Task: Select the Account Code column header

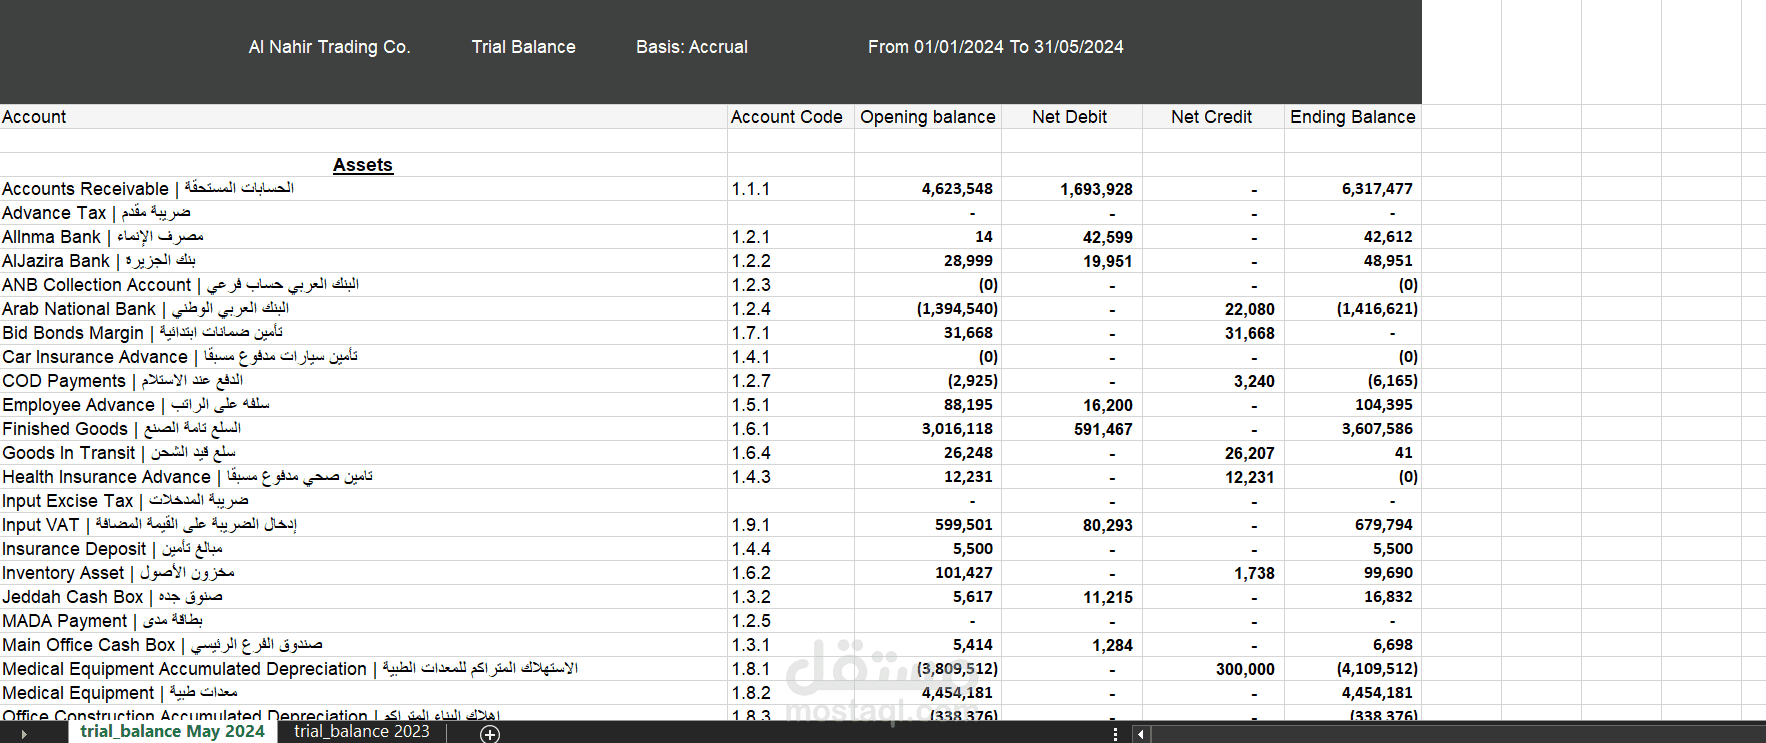Action: click(790, 117)
